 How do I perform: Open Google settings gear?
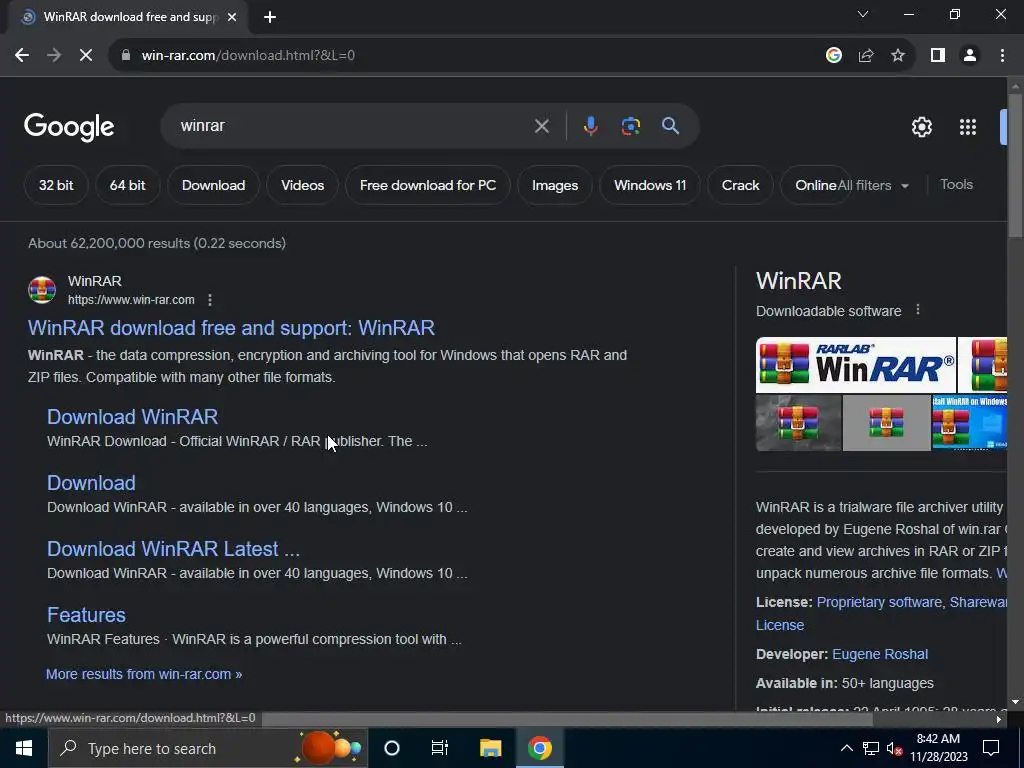tap(921, 127)
